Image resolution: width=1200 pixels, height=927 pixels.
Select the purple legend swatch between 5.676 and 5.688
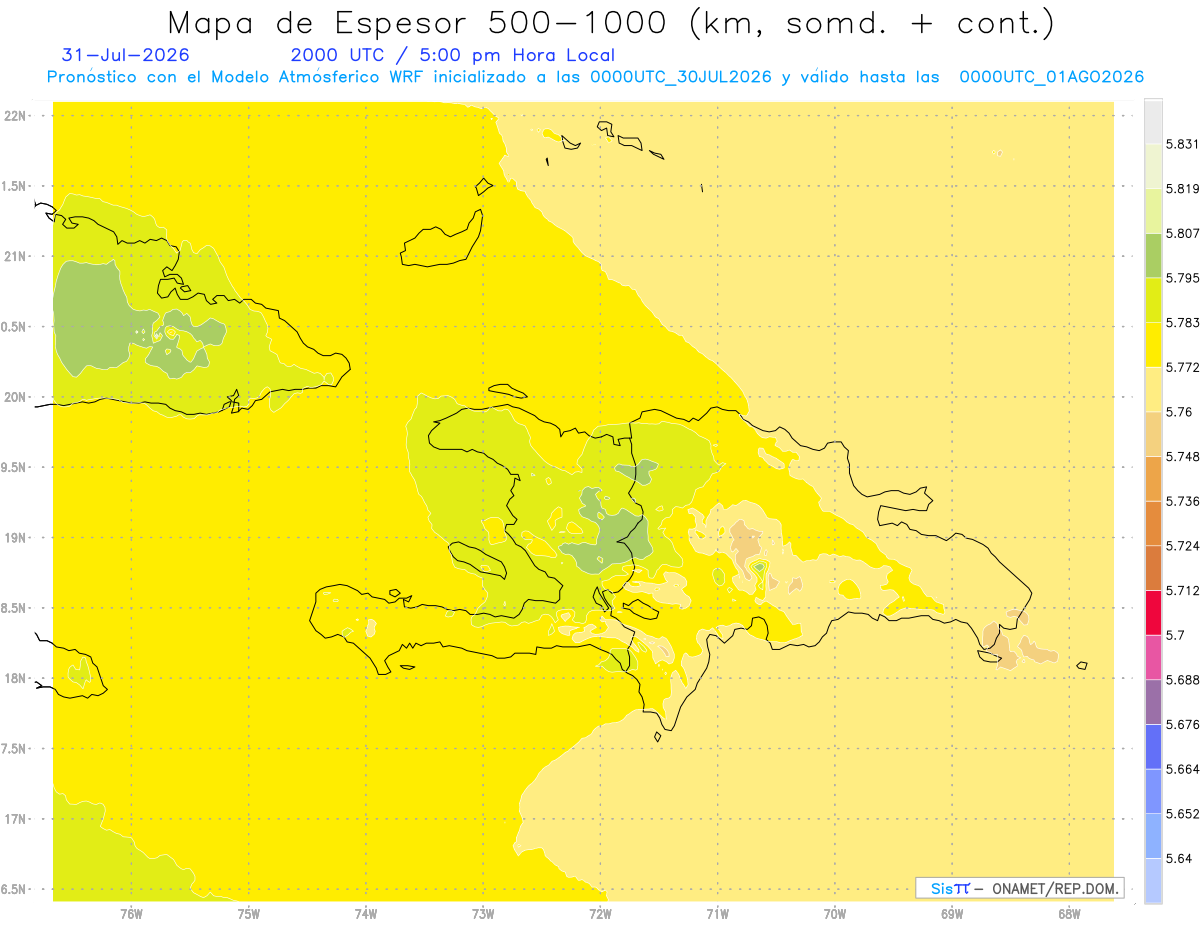coord(1153,701)
